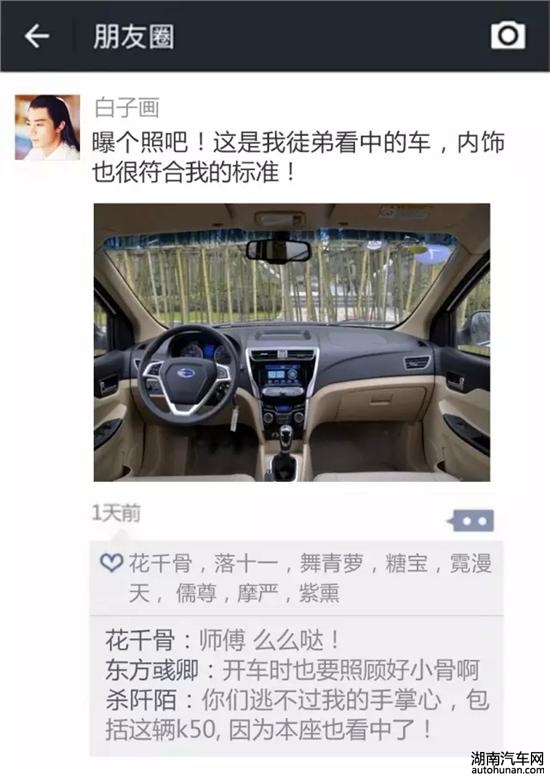Open liker 花千骨 in likes list
The width and height of the screenshot is (550, 779).
pos(160,563)
